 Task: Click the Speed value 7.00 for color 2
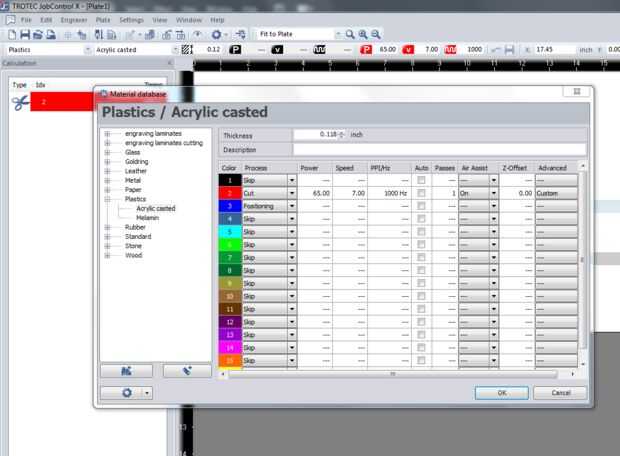coord(358,193)
